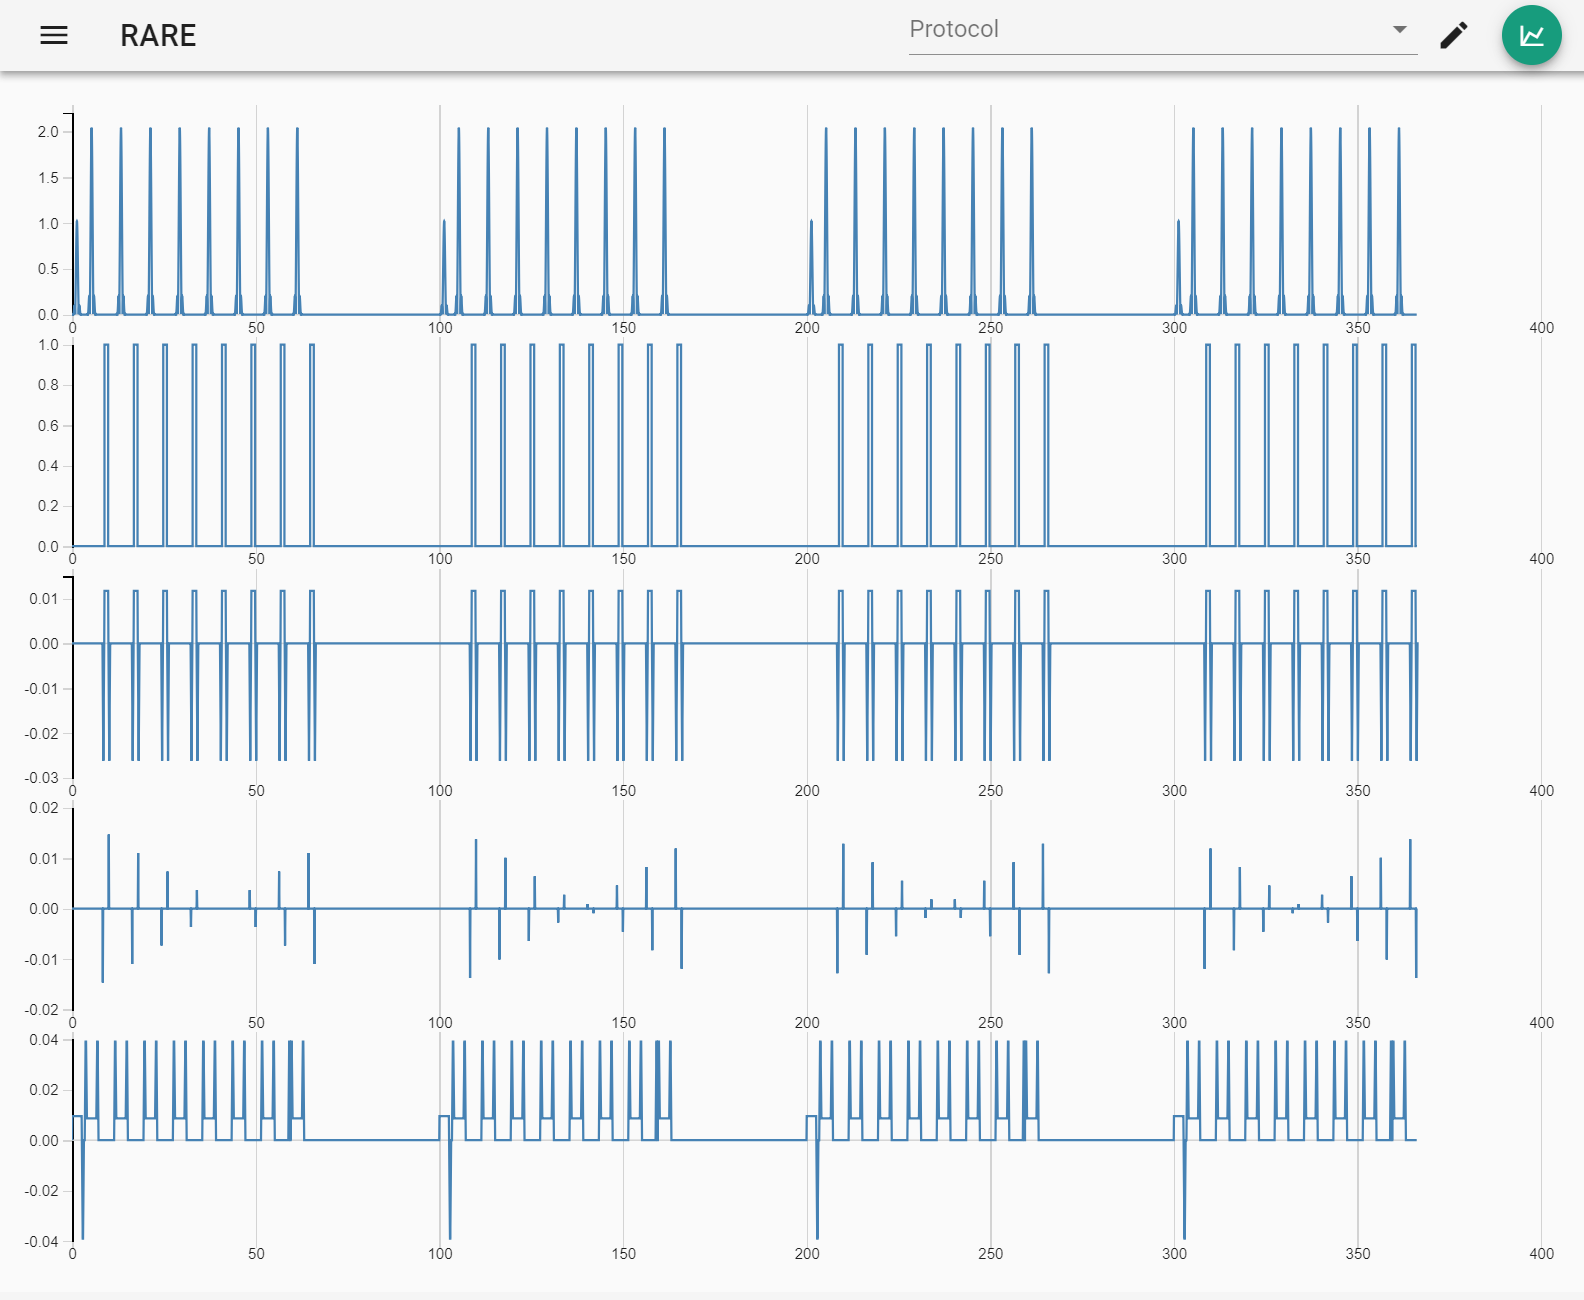
Task: Click the 0.5 y-axis label on top plot
Action: pyautogui.click(x=48, y=269)
